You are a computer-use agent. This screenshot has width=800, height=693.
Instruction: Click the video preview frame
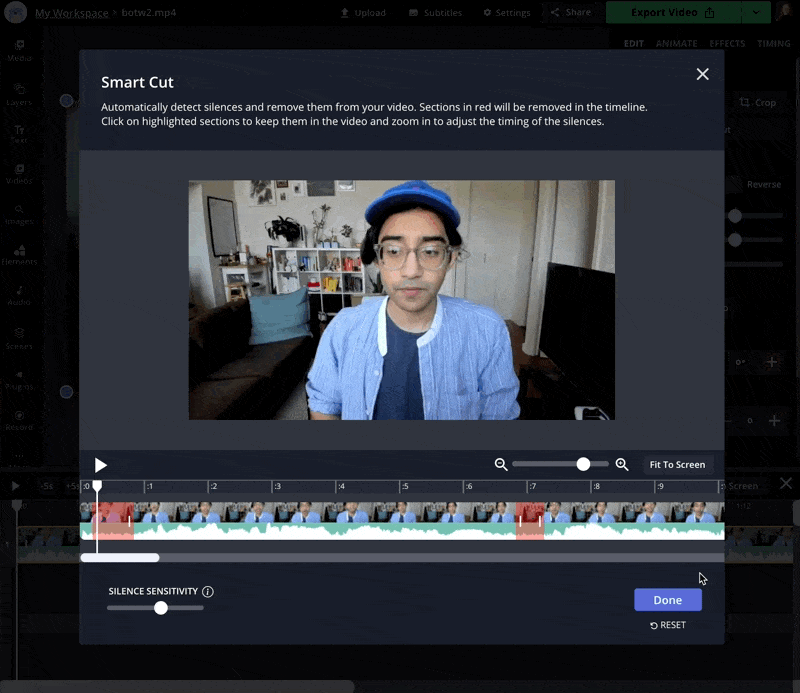[x=402, y=300]
